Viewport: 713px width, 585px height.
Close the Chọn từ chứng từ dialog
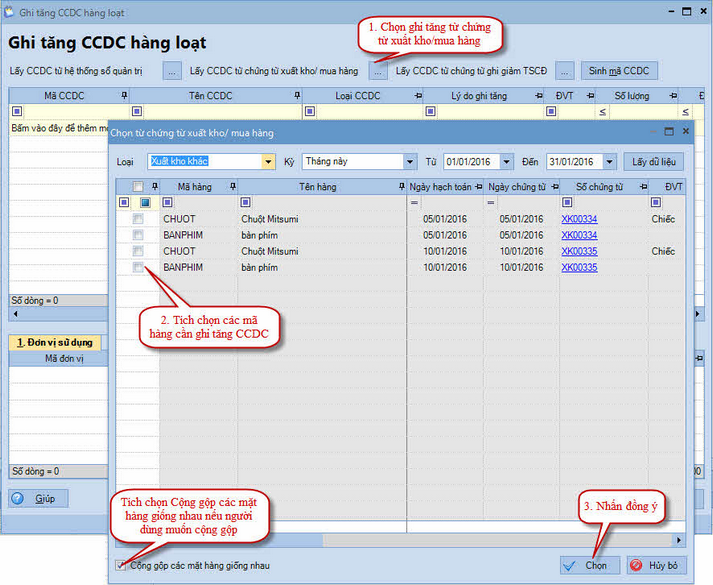(x=686, y=131)
